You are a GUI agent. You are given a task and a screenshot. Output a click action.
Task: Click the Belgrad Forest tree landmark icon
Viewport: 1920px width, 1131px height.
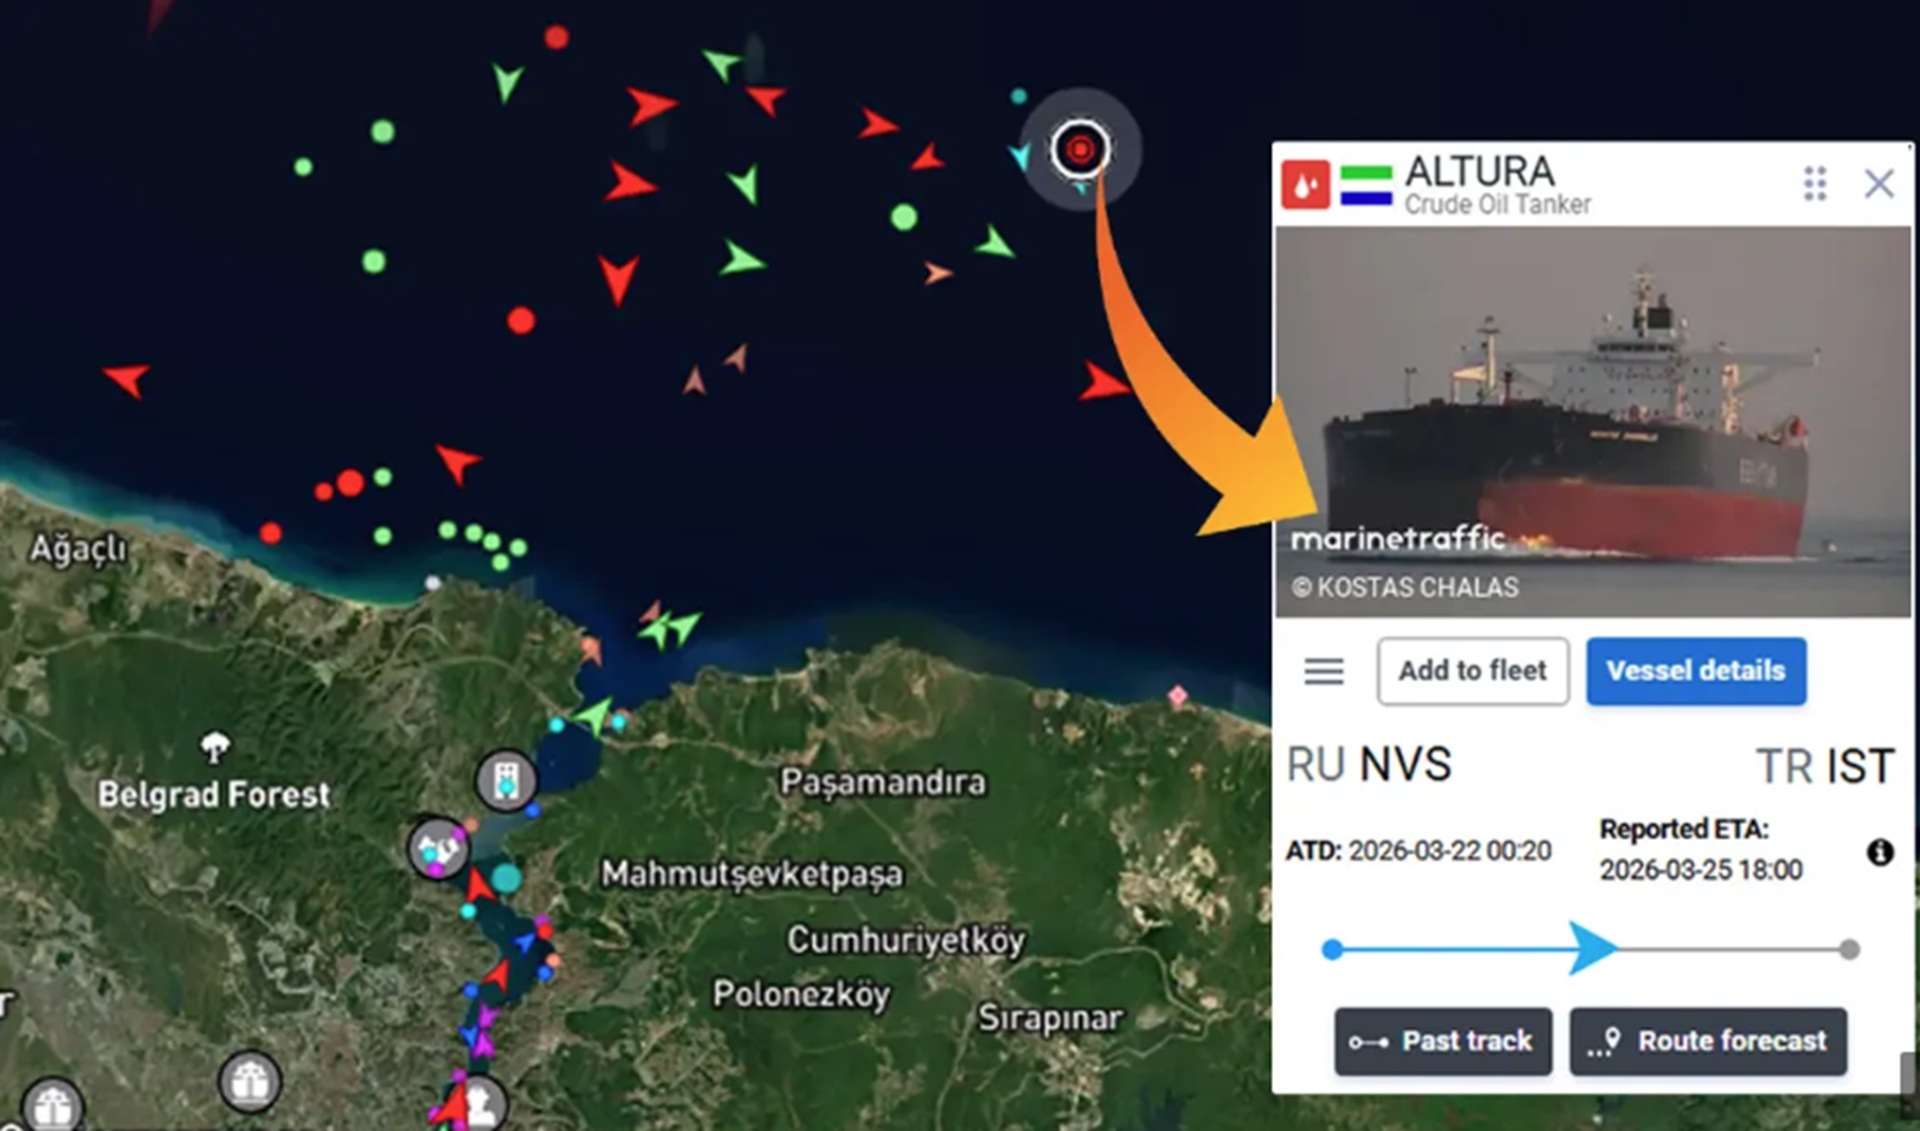(215, 746)
